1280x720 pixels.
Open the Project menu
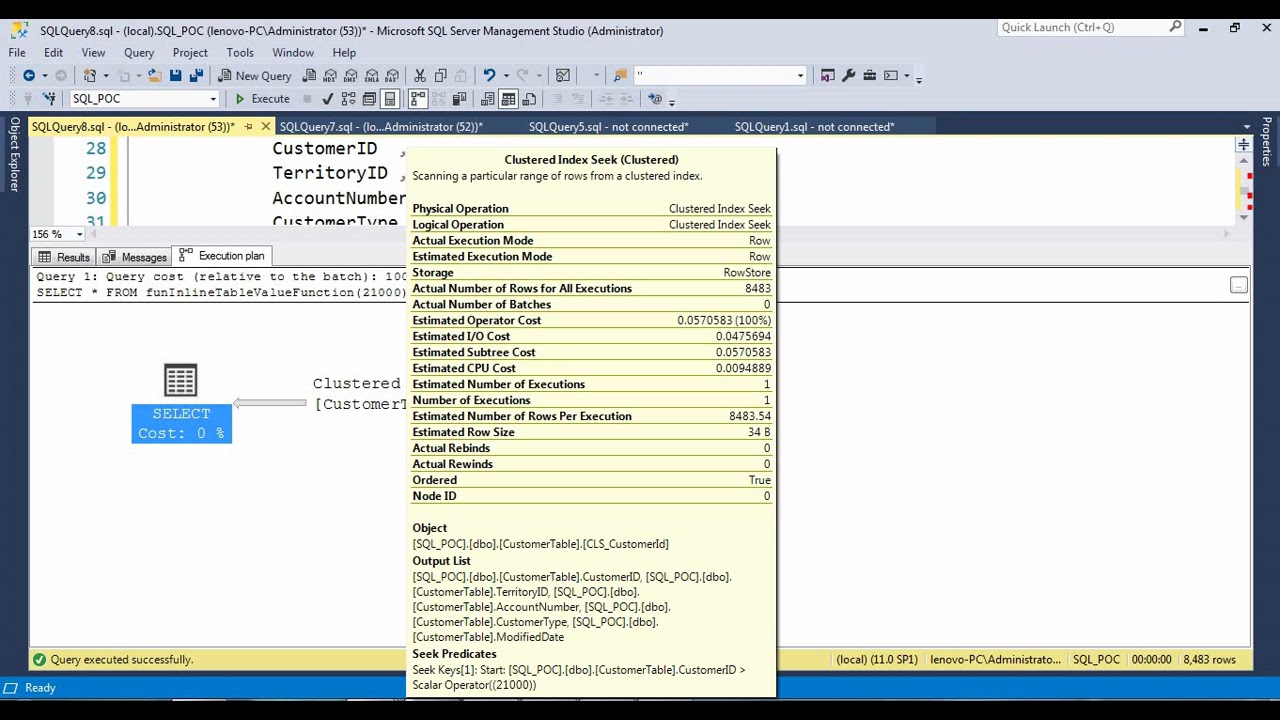click(190, 52)
